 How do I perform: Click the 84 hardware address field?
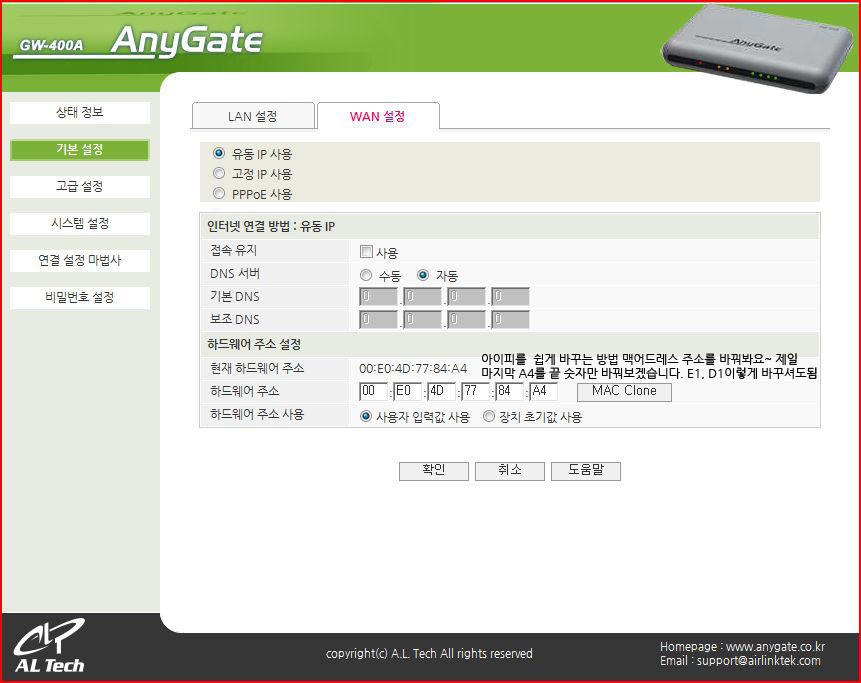click(x=510, y=391)
